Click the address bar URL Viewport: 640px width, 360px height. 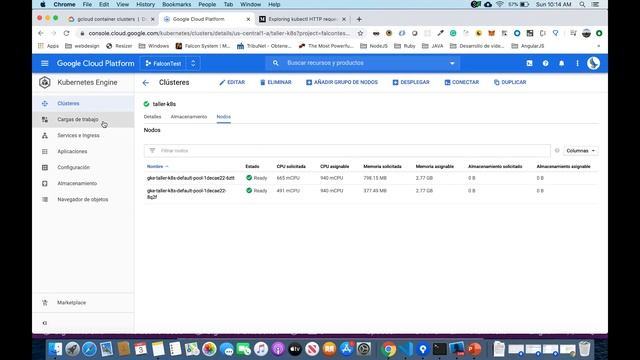coord(219,33)
